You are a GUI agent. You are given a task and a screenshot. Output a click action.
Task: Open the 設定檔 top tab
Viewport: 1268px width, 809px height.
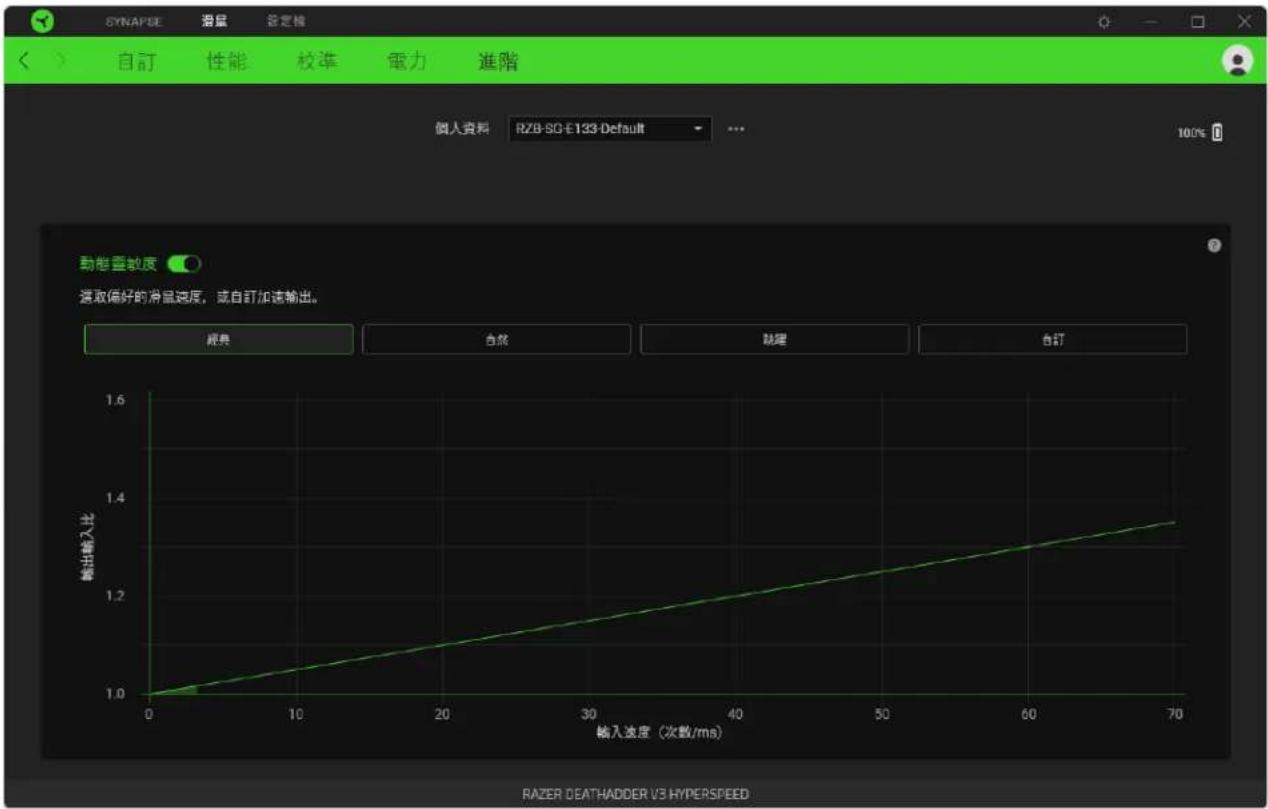(285, 21)
